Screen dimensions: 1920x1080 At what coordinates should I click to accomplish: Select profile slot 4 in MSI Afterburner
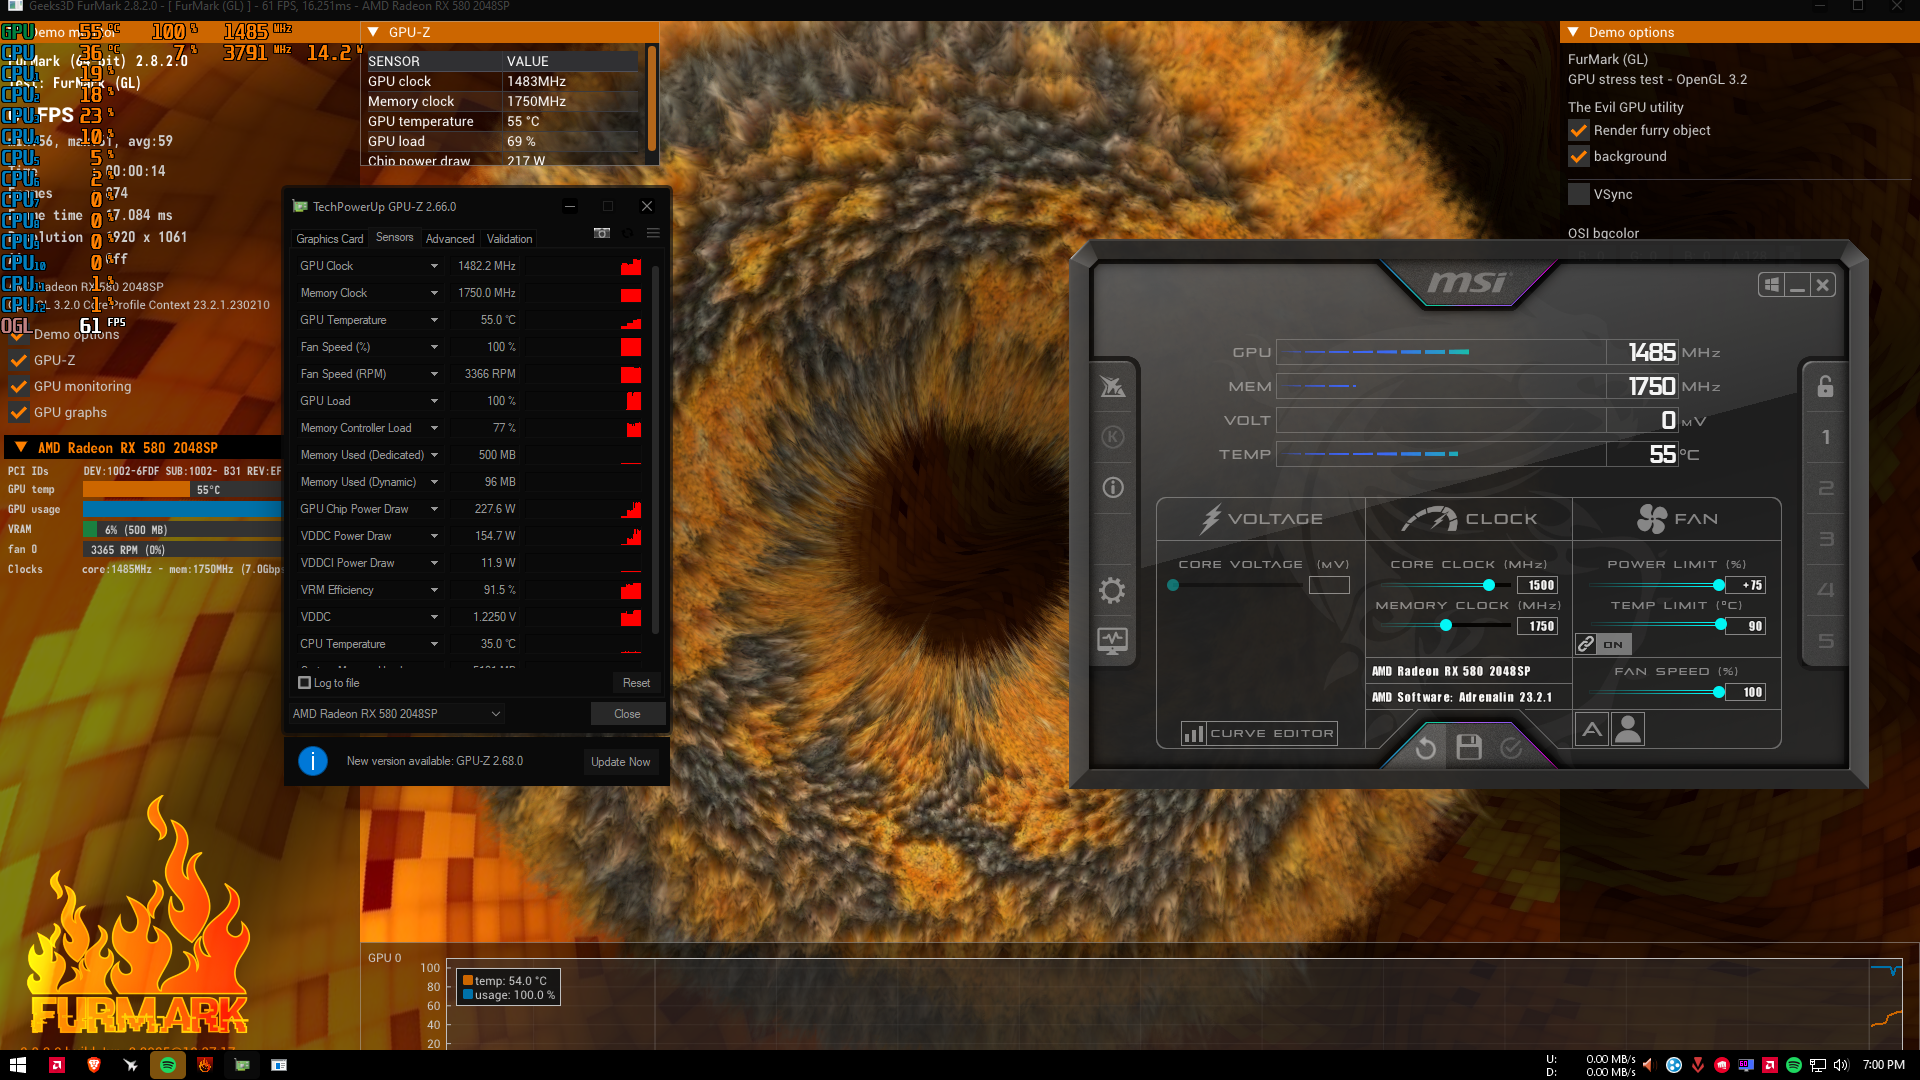pyautogui.click(x=1826, y=590)
